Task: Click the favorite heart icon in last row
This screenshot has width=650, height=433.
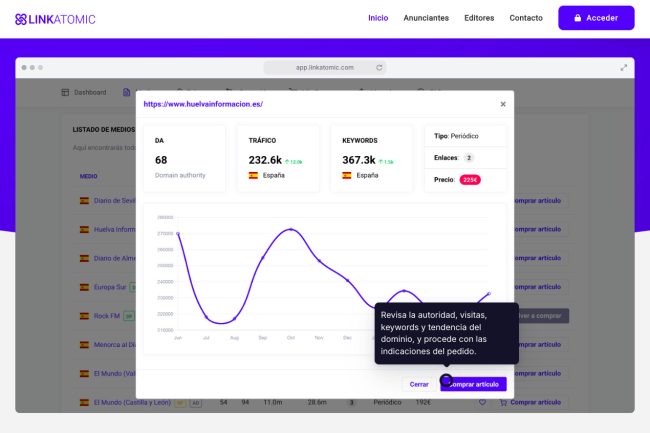Action: point(482,403)
